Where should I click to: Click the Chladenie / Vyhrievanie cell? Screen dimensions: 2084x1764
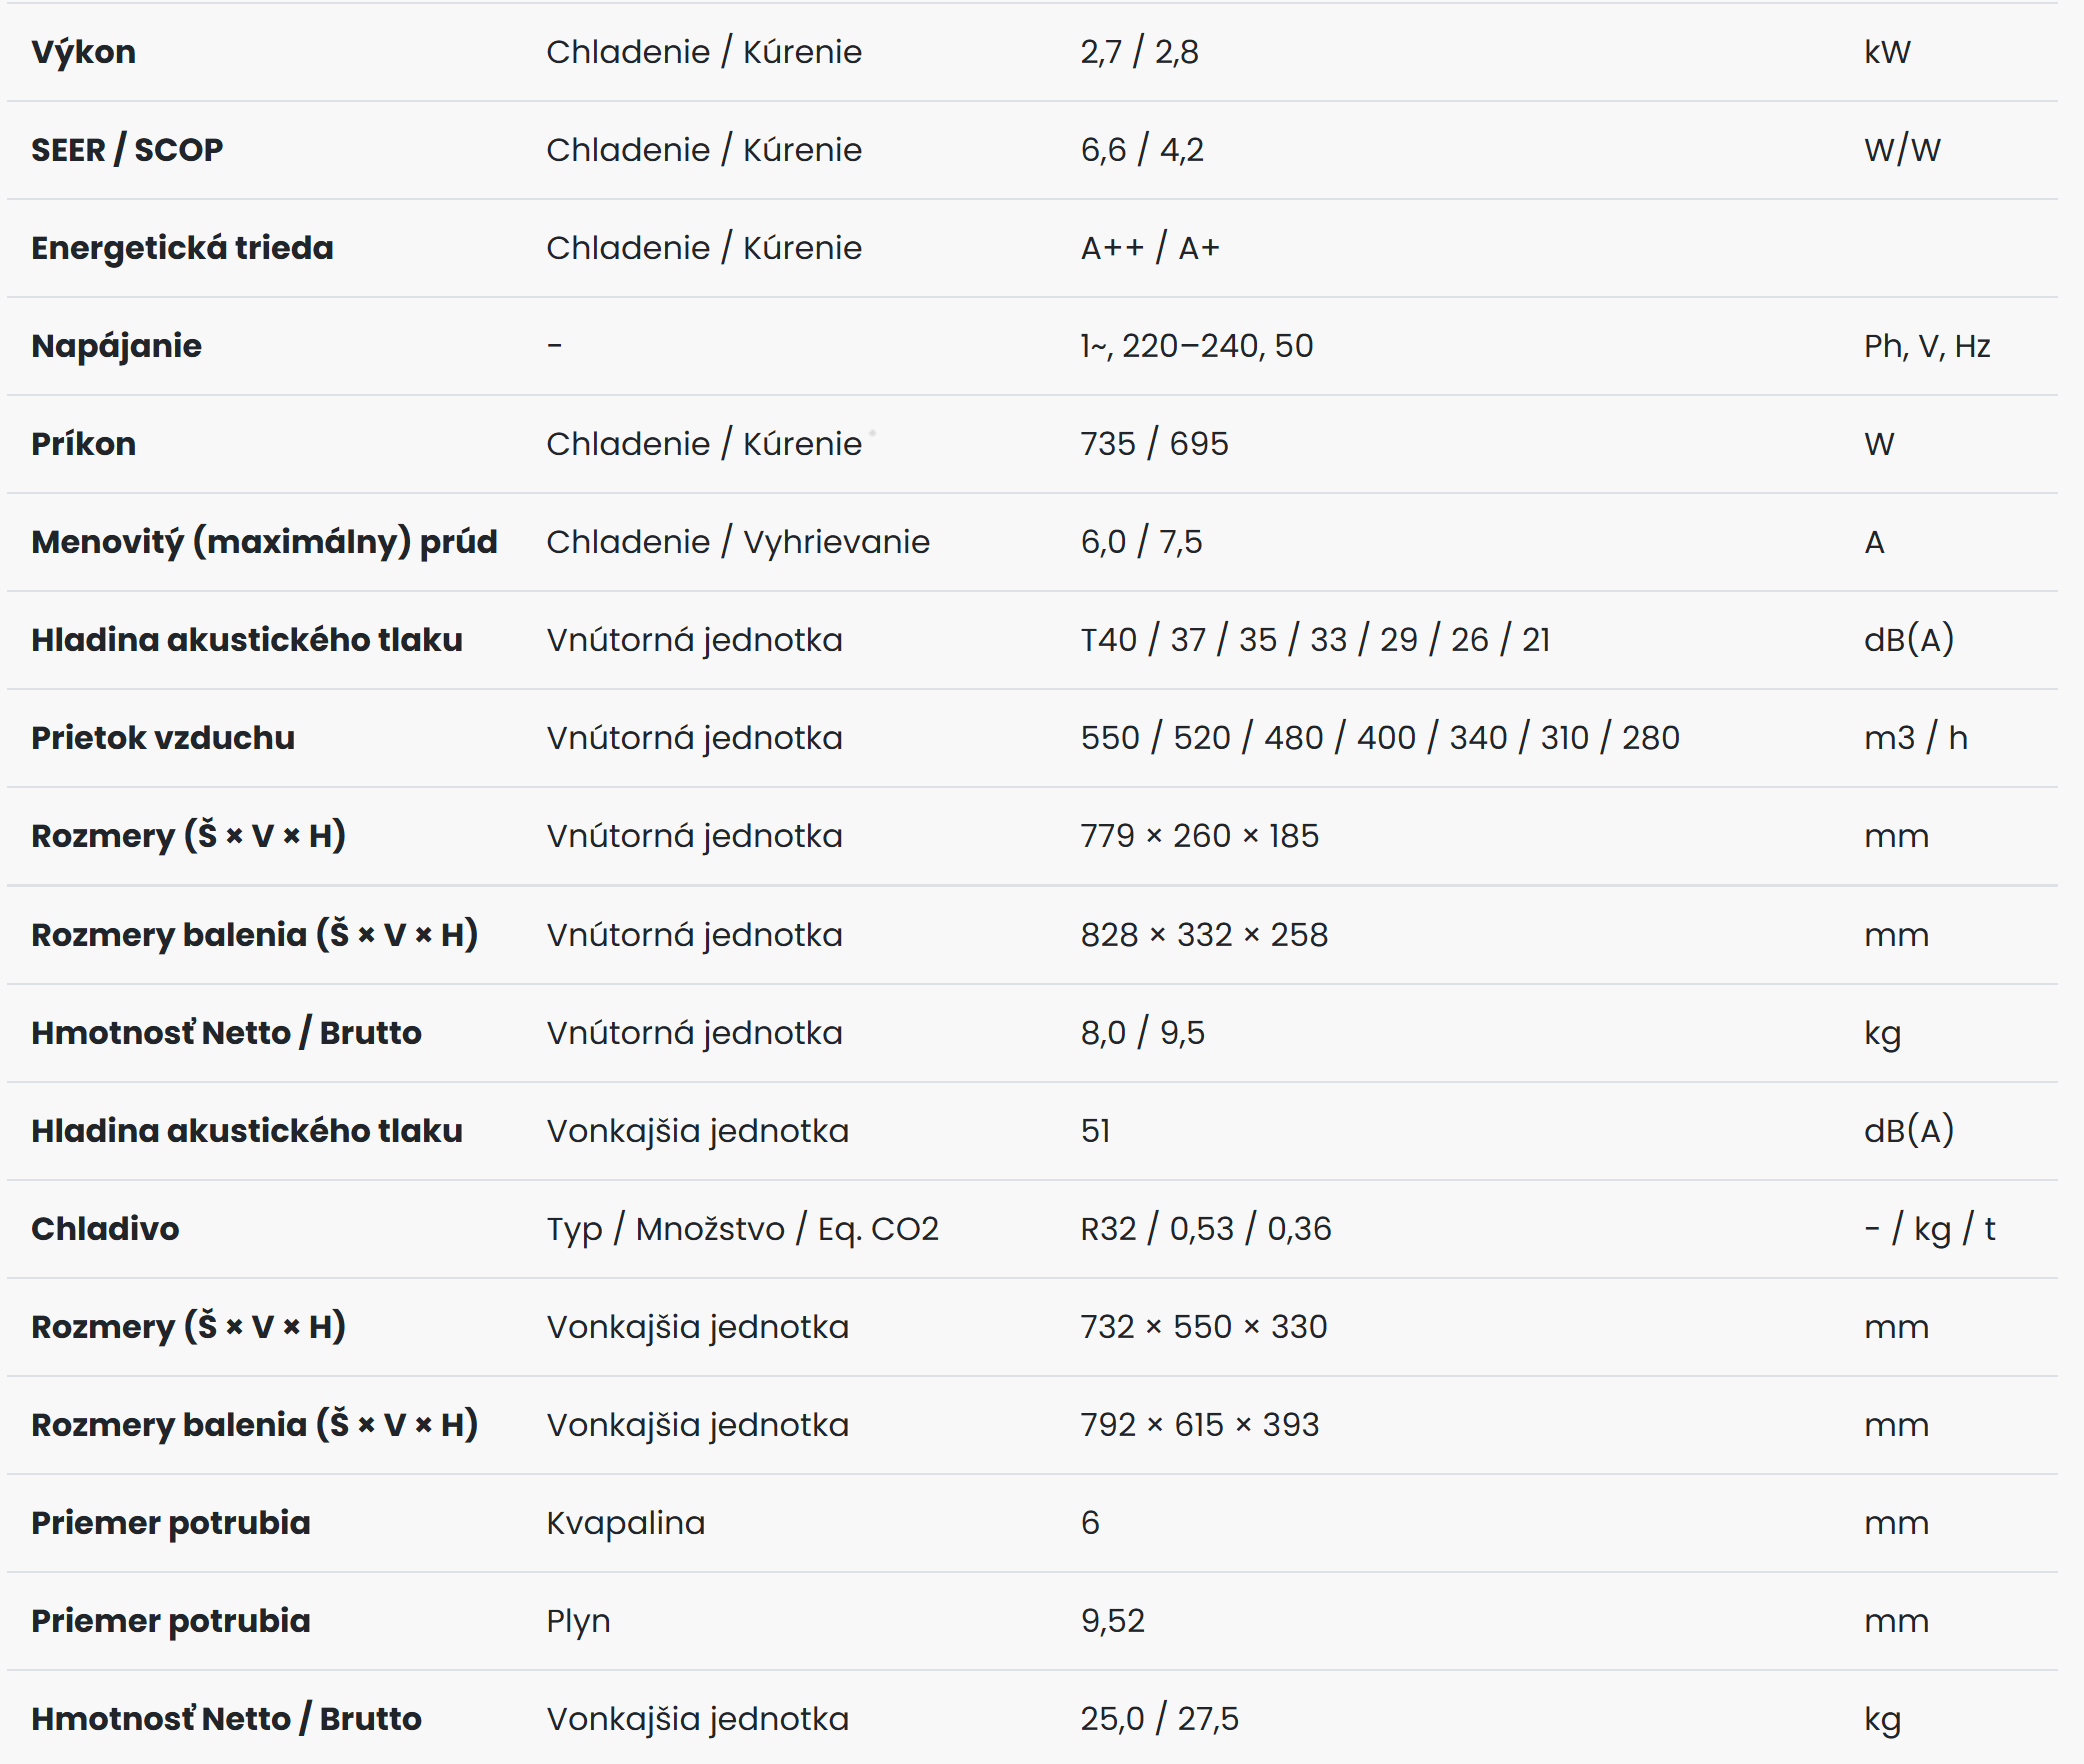(737, 542)
